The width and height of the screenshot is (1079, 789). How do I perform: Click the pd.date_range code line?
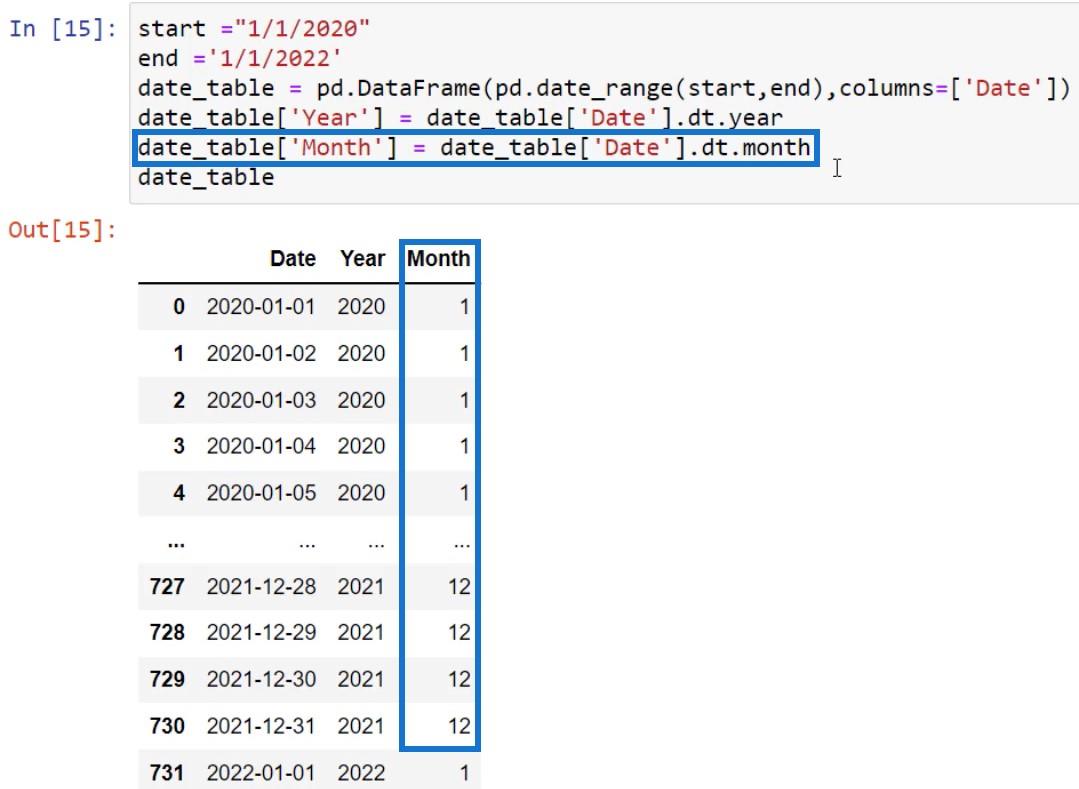[604, 88]
